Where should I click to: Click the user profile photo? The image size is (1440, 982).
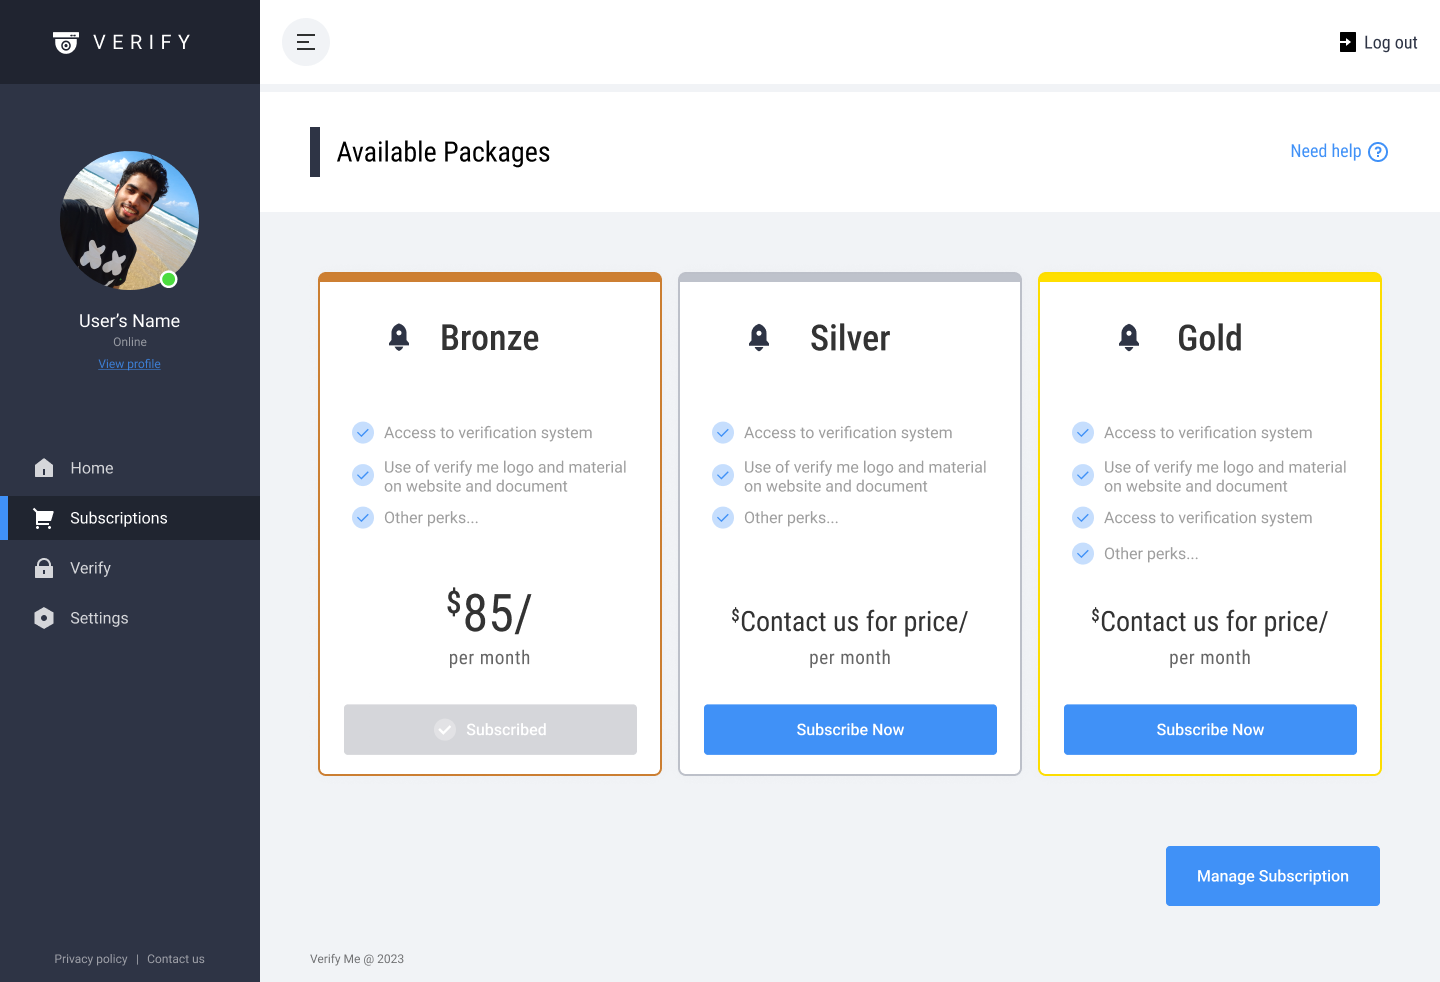click(129, 221)
